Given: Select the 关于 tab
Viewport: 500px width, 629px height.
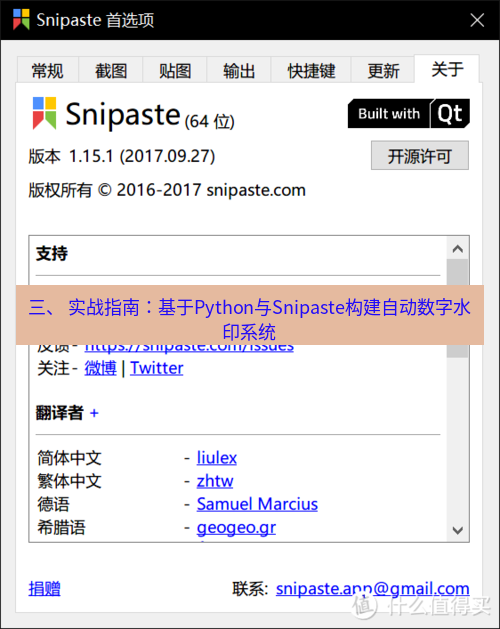Looking at the screenshot, I should [447, 69].
